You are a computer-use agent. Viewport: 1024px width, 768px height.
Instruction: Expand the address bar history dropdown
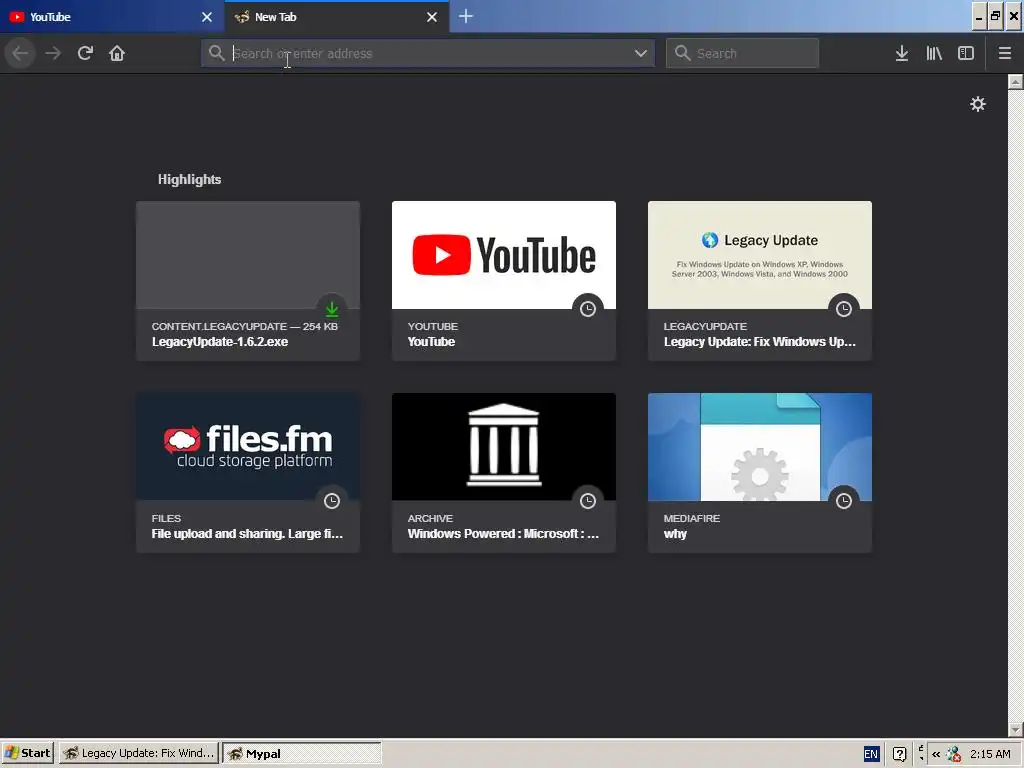tap(641, 53)
